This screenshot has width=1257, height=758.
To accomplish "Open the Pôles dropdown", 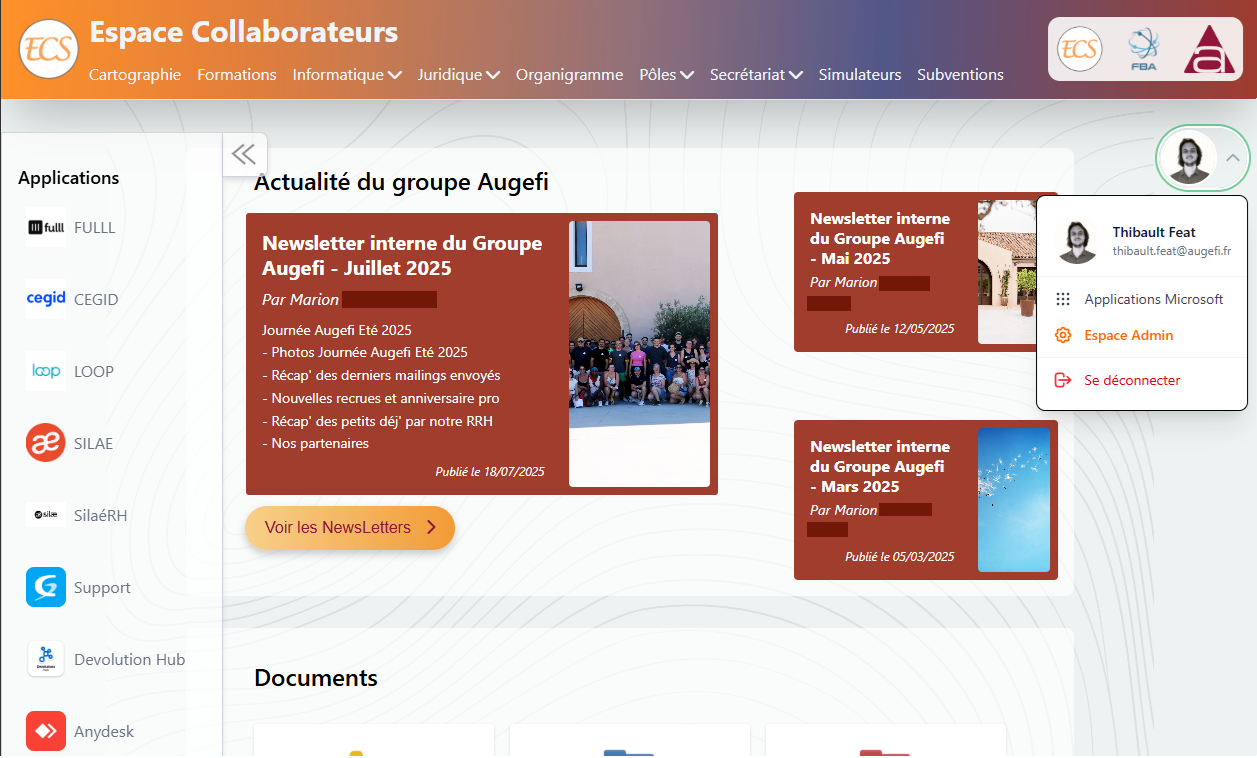I will [665, 74].
